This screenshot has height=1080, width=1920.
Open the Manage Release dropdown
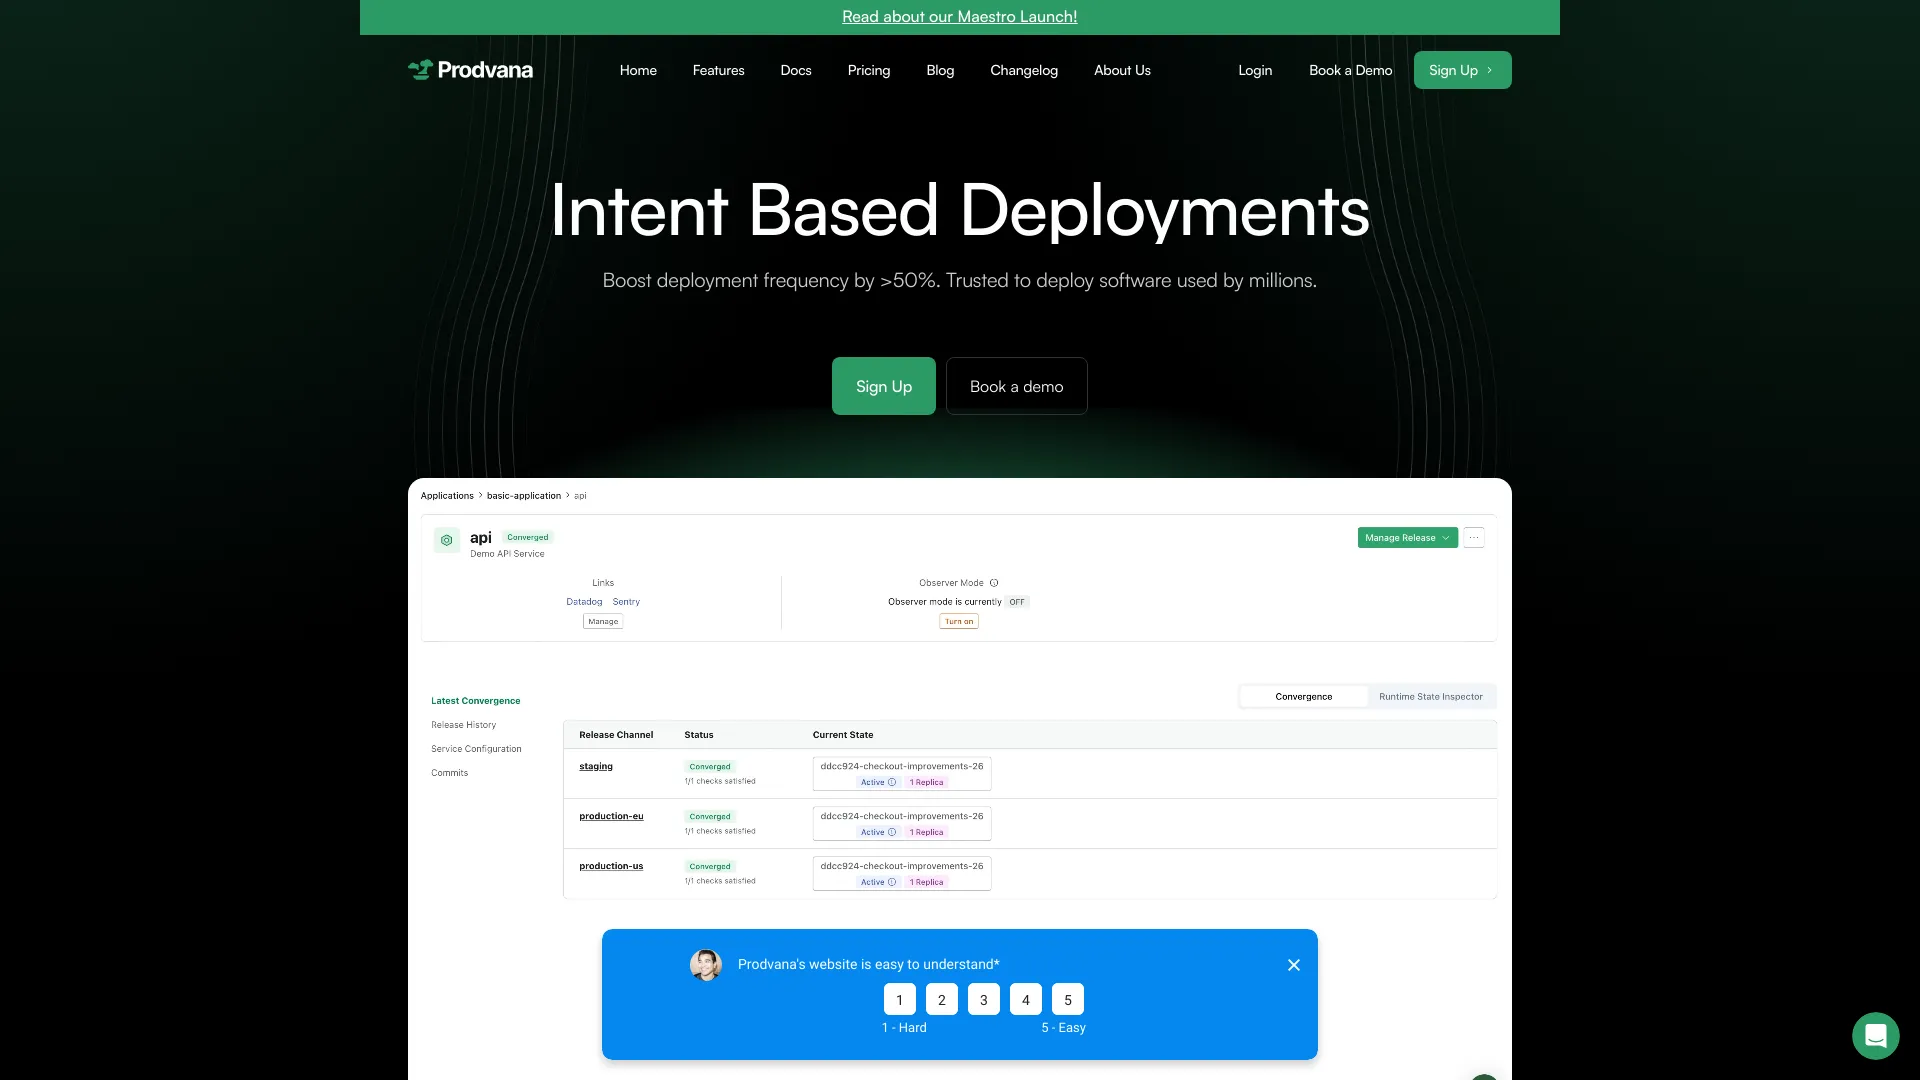[x=1407, y=537]
